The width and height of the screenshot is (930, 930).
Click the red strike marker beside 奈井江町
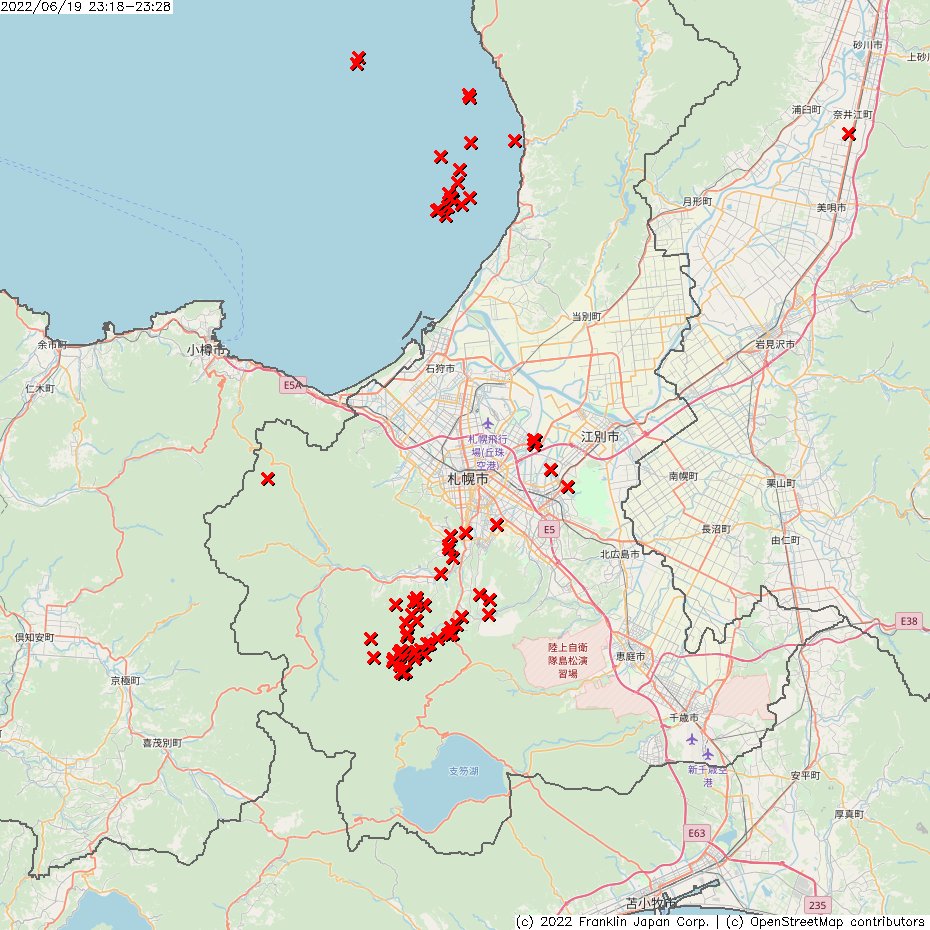(849, 134)
